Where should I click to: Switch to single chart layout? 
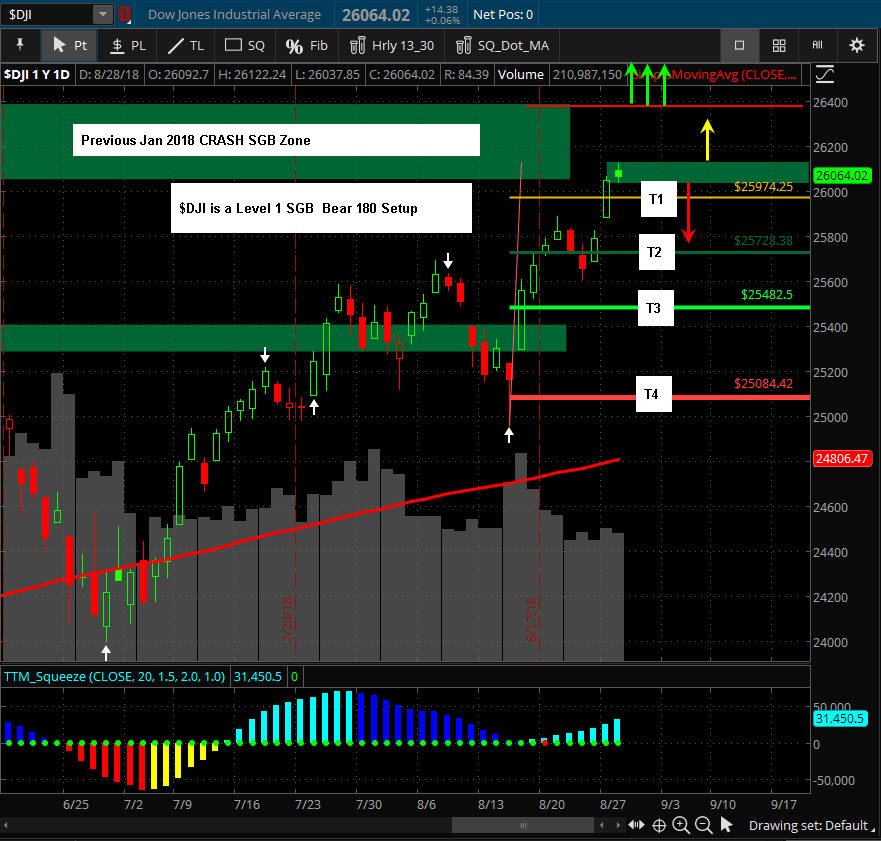pos(740,45)
